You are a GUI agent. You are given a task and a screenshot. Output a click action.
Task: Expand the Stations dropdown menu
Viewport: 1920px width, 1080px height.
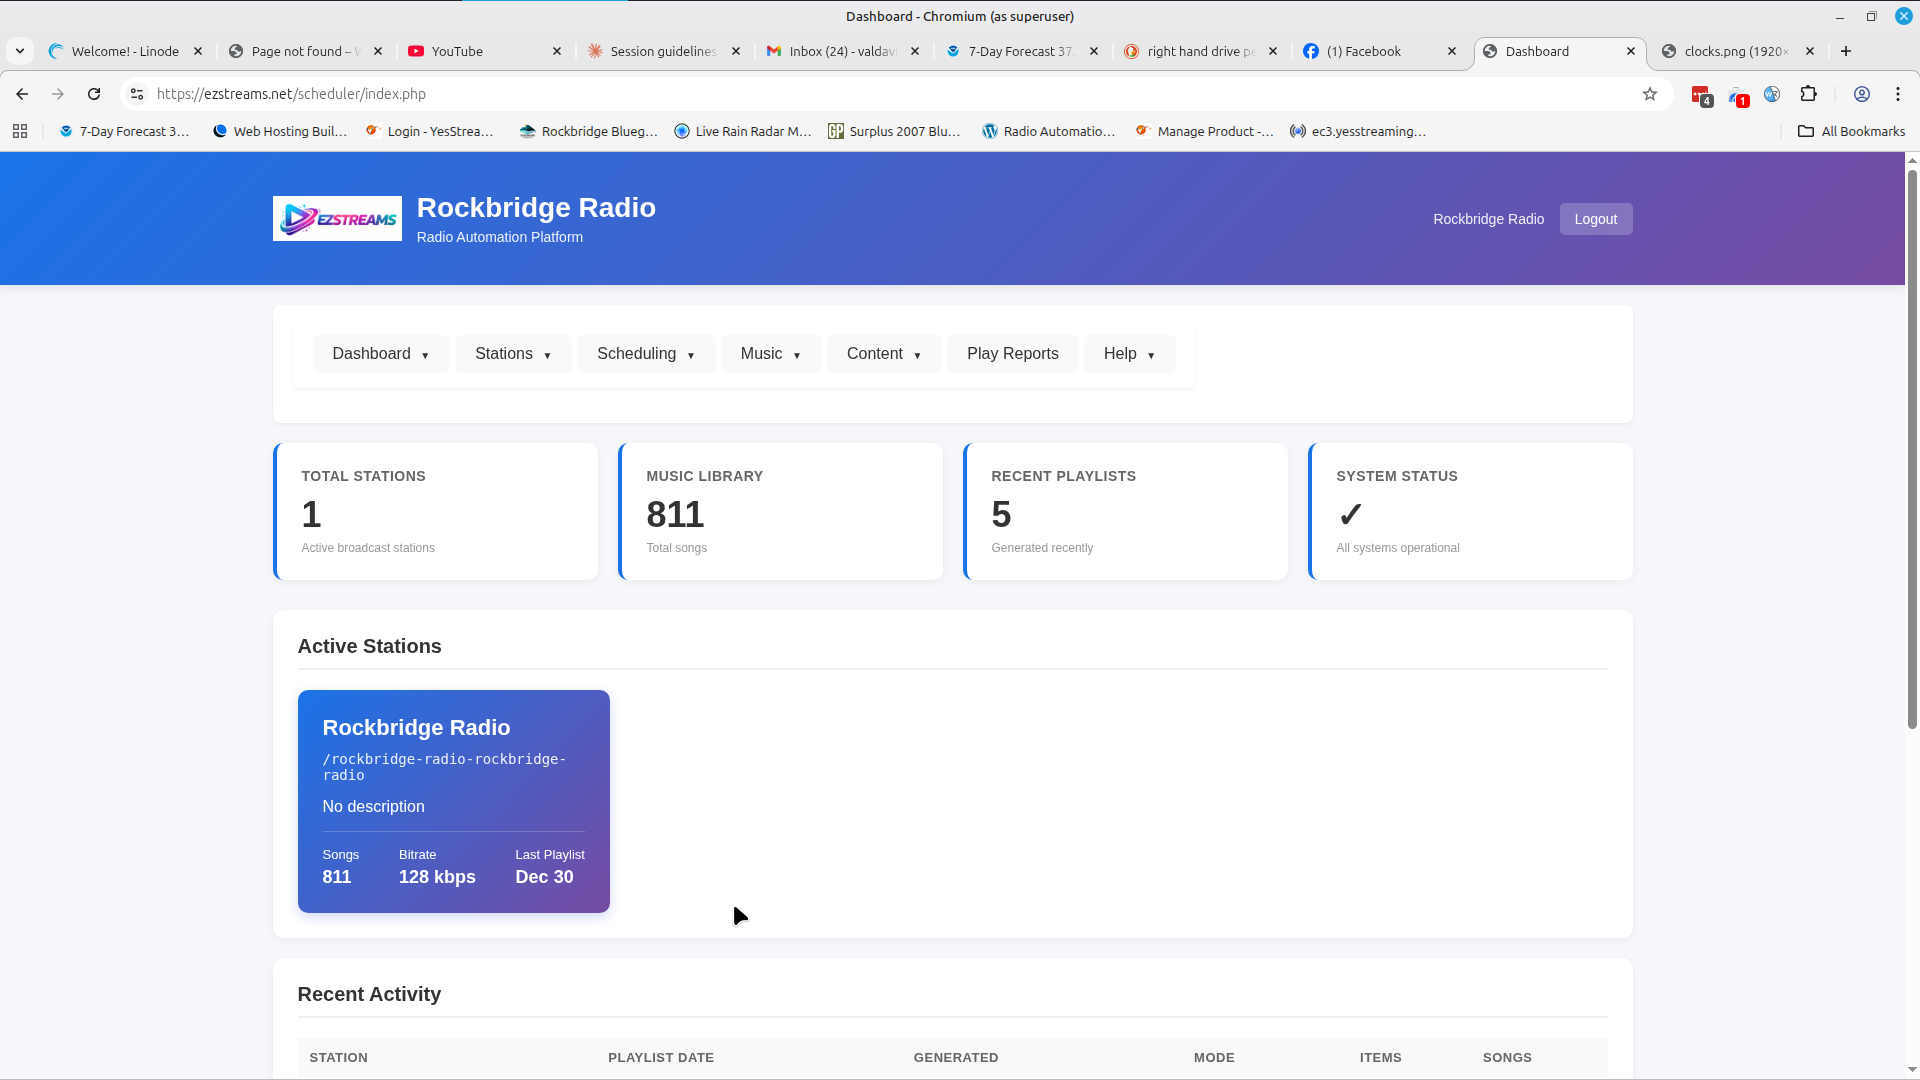click(x=512, y=353)
